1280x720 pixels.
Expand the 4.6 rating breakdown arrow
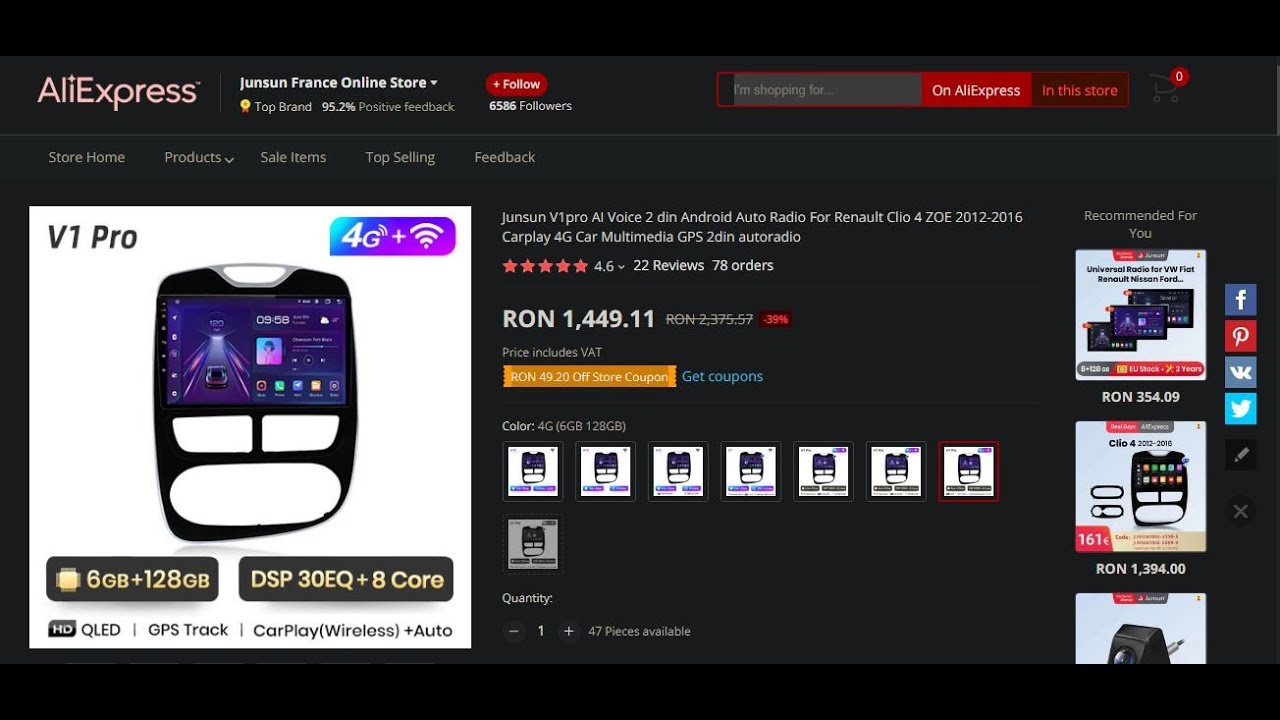pos(621,267)
